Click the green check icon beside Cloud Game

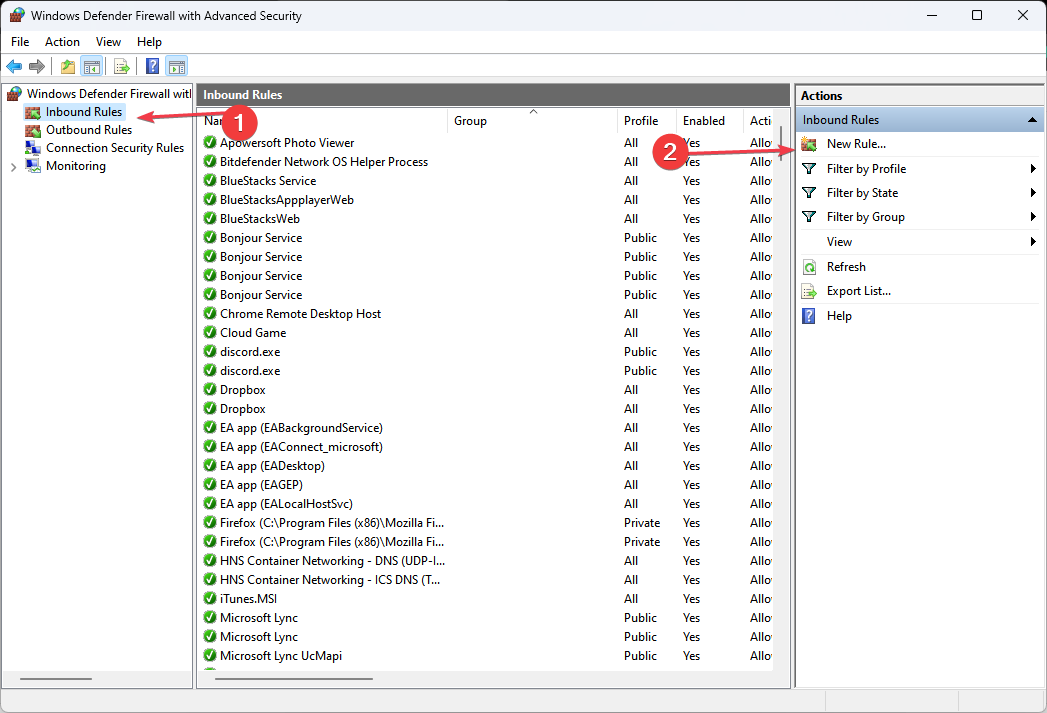click(210, 332)
